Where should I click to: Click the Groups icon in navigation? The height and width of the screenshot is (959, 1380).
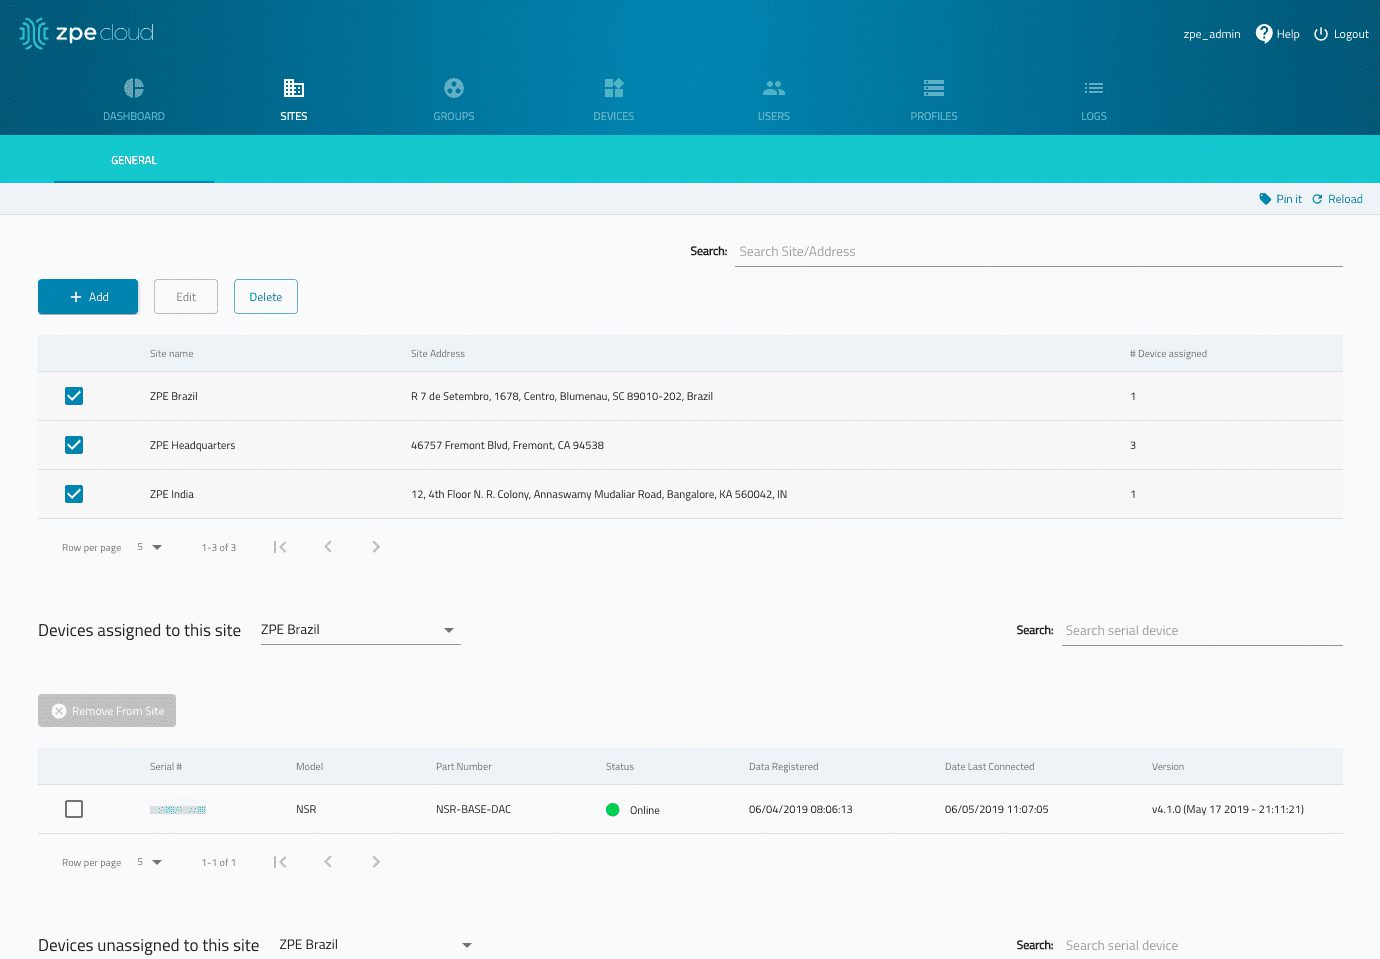454,88
